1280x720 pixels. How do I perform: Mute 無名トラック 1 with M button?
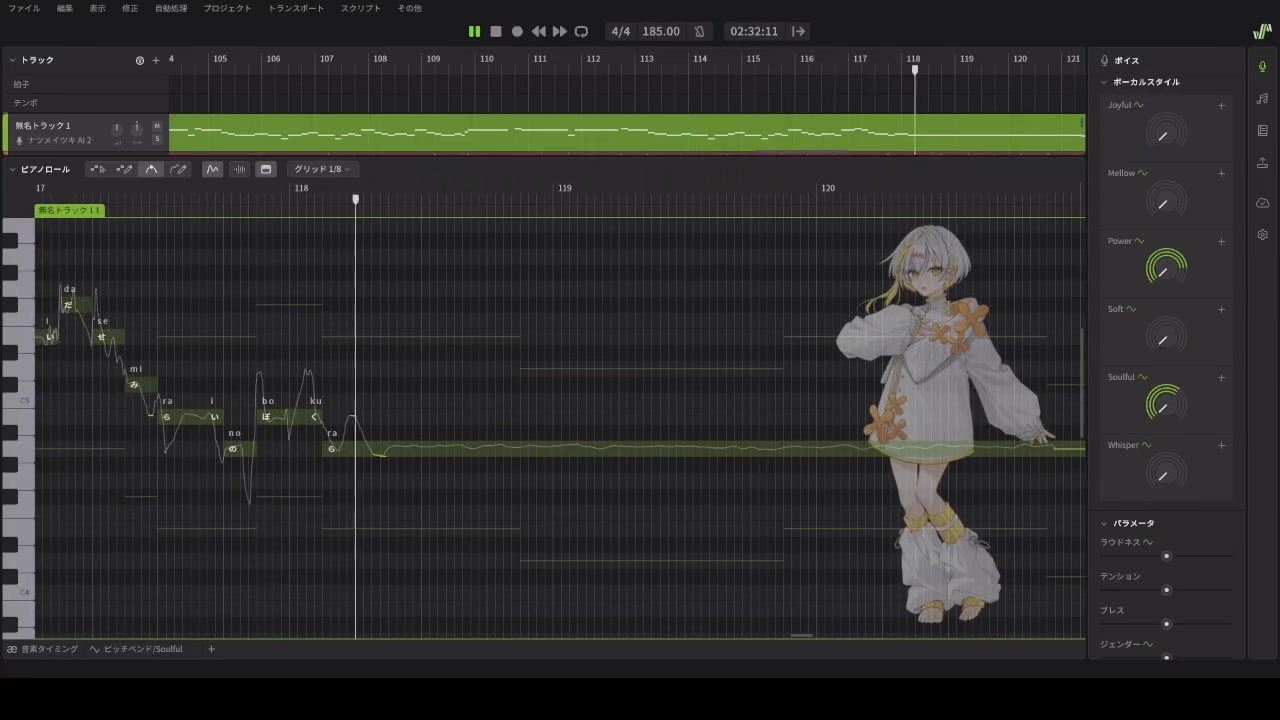[157, 126]
